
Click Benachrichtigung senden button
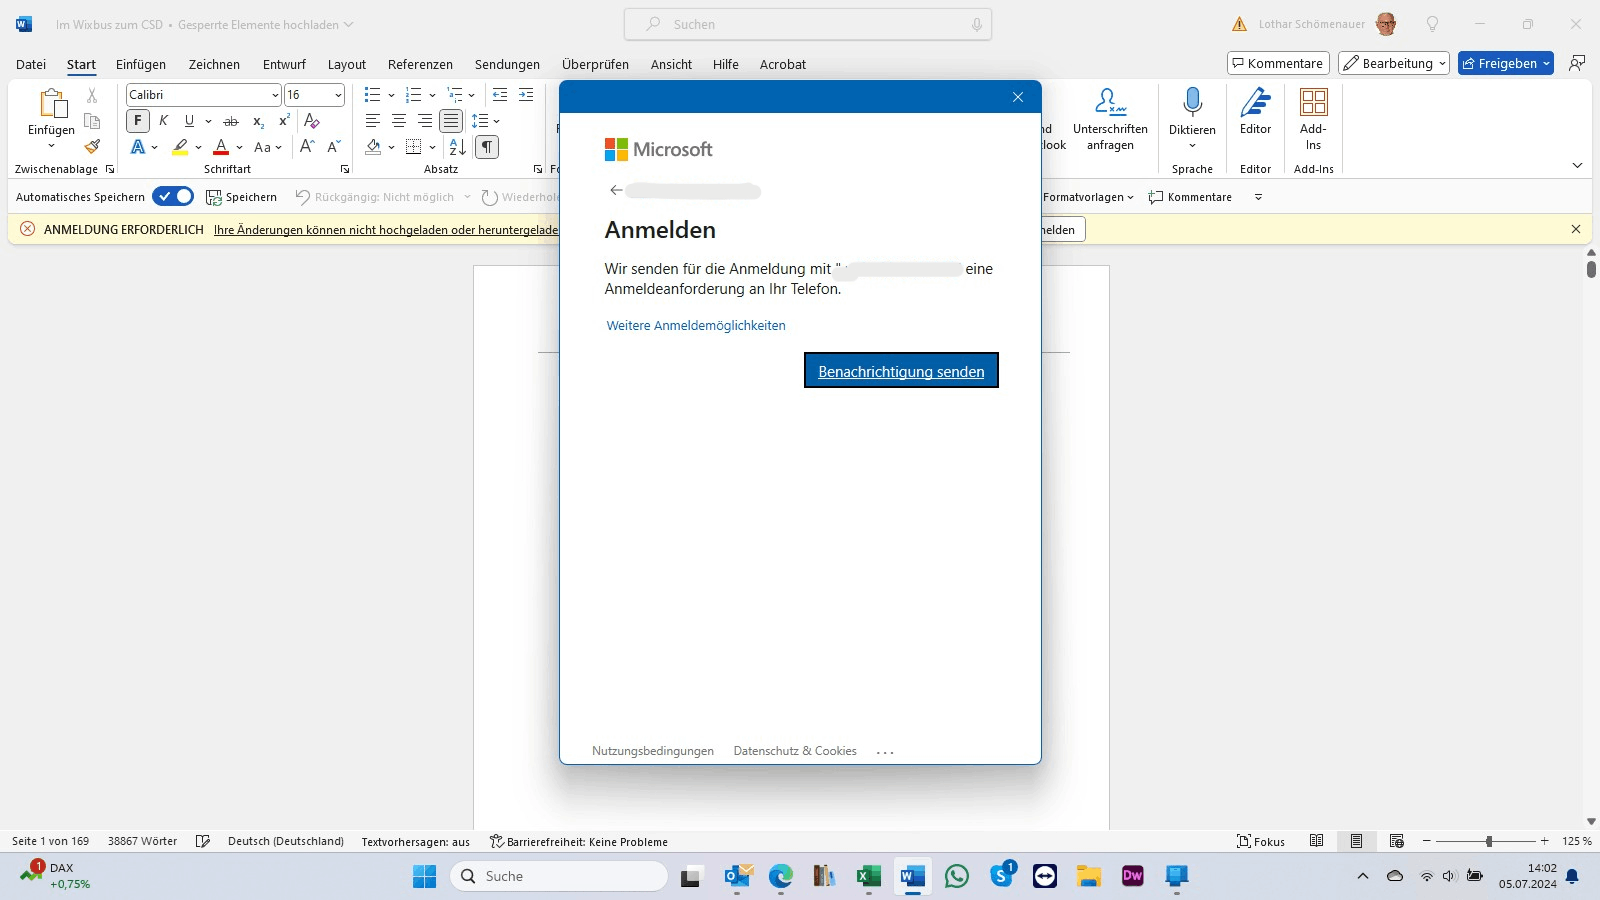click(x=901, y=370)
